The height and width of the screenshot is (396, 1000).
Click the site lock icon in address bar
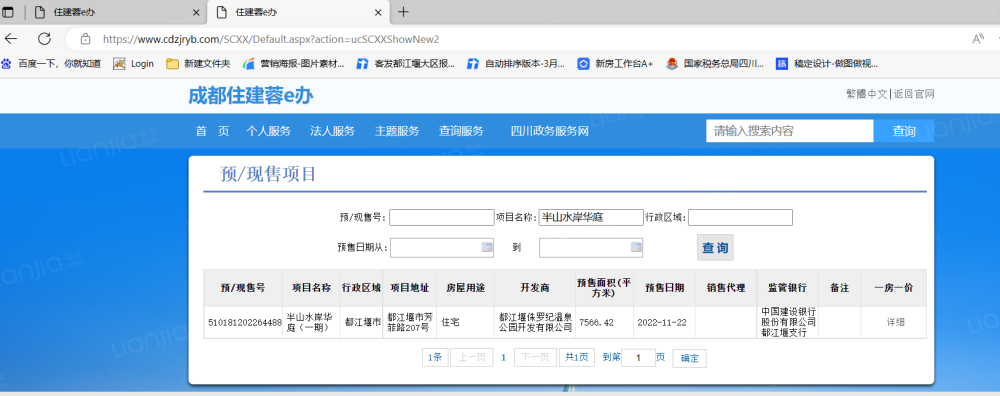[x=85, y=39]
